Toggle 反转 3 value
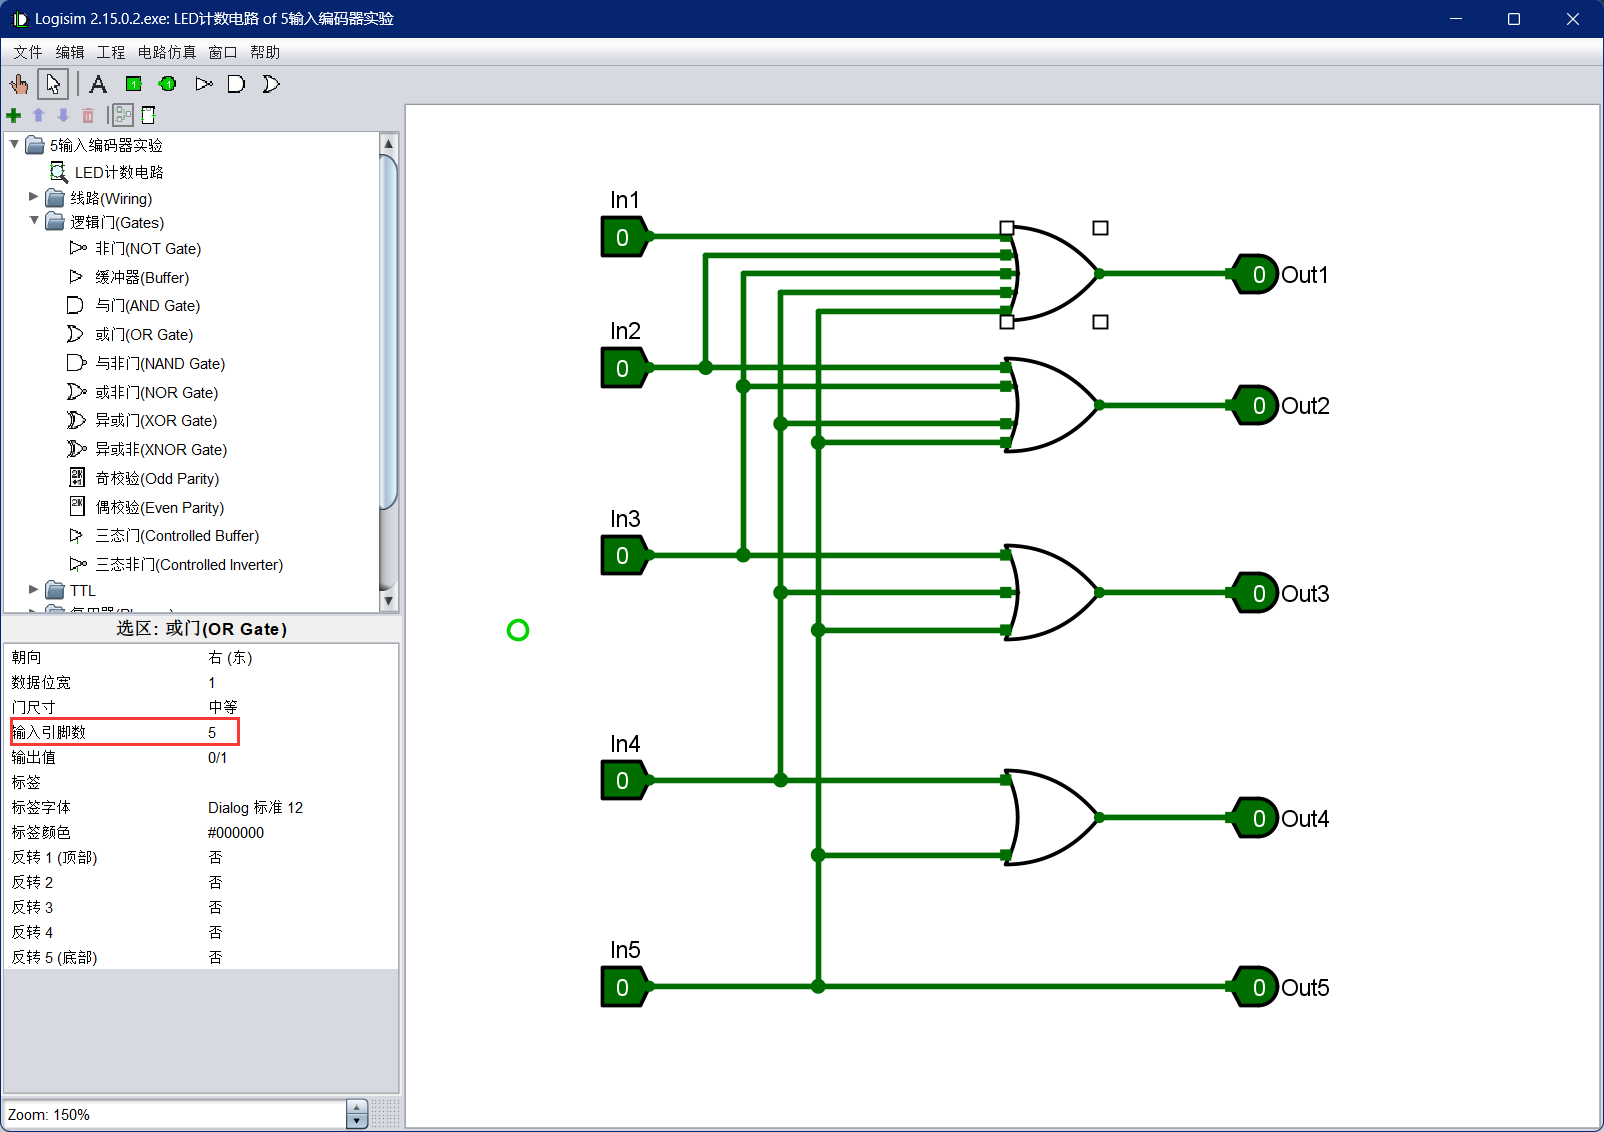Viewport: 1604px width, 1132px height. point(301,907)
